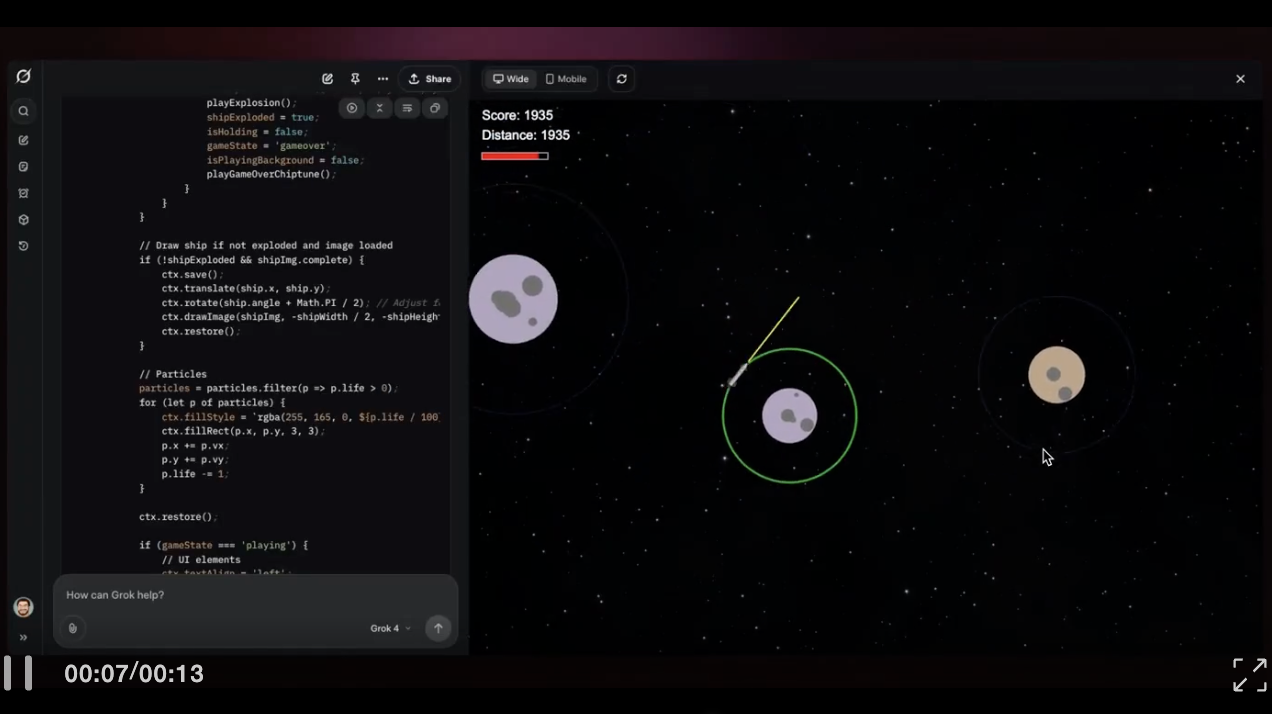The height and width of the screenshot is (714, 1272).
Task: Click 'for (let p of particles) {' line
Action: click(212, 402)
